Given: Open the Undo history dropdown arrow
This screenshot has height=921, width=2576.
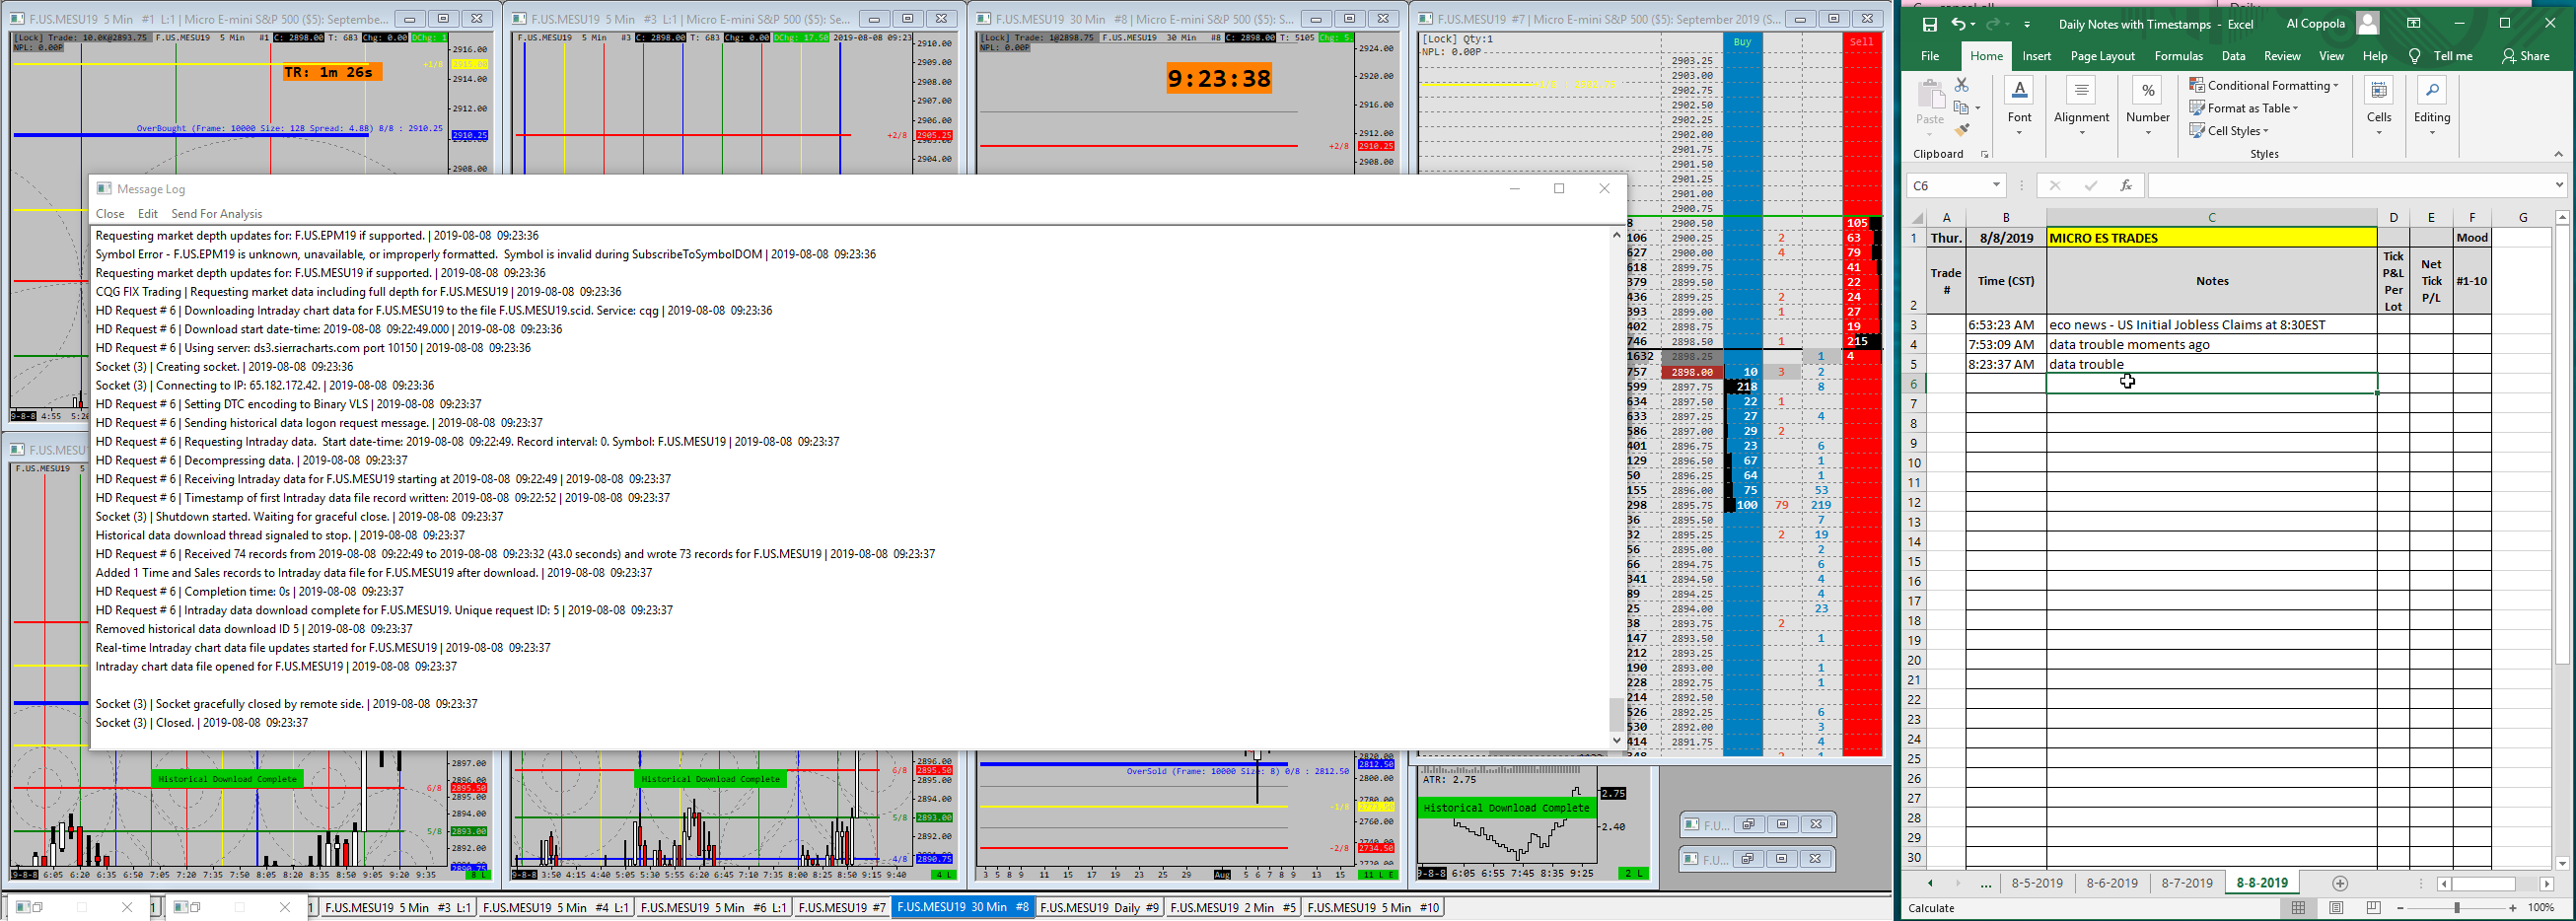Looking at the screenshot, I should click(1974, 24).
